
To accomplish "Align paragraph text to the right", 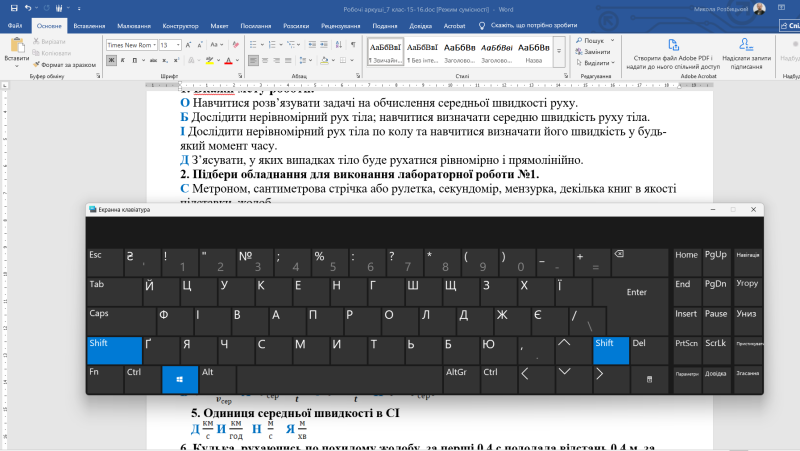I will point(277,60).
